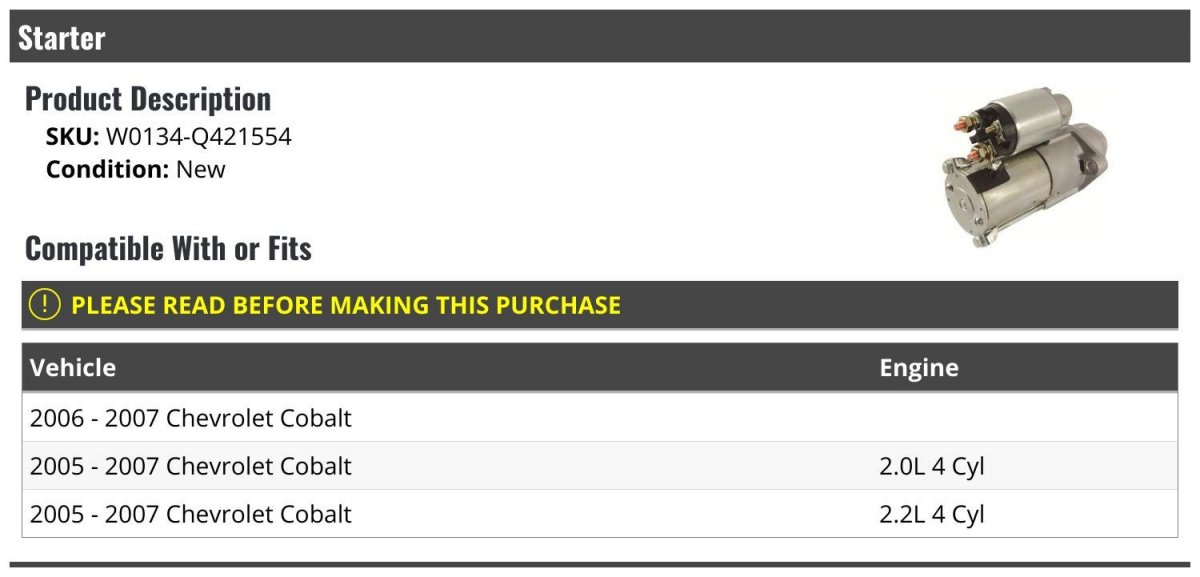Sort by the Vehicle column header
The image size is (1200, 577).
73,368
